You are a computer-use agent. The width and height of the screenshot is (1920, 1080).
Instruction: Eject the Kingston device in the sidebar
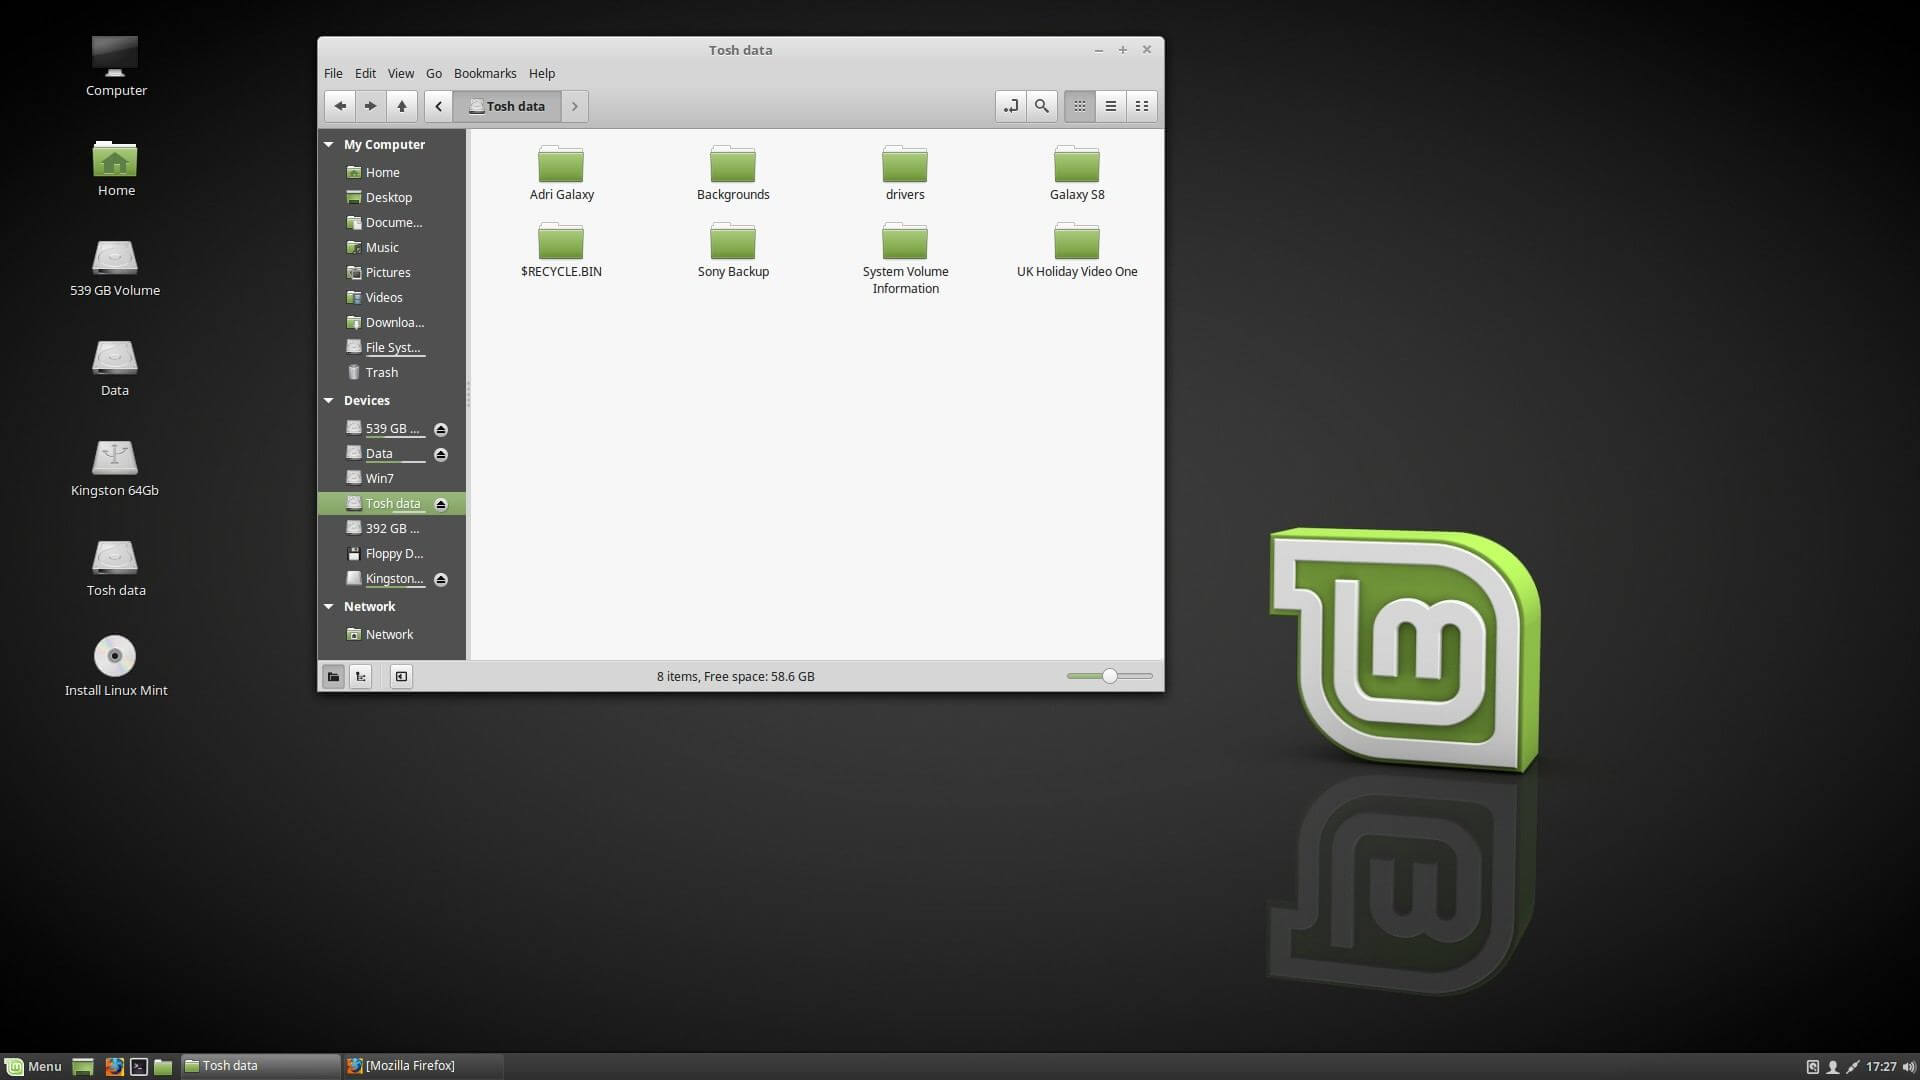(x=441, y=579)
